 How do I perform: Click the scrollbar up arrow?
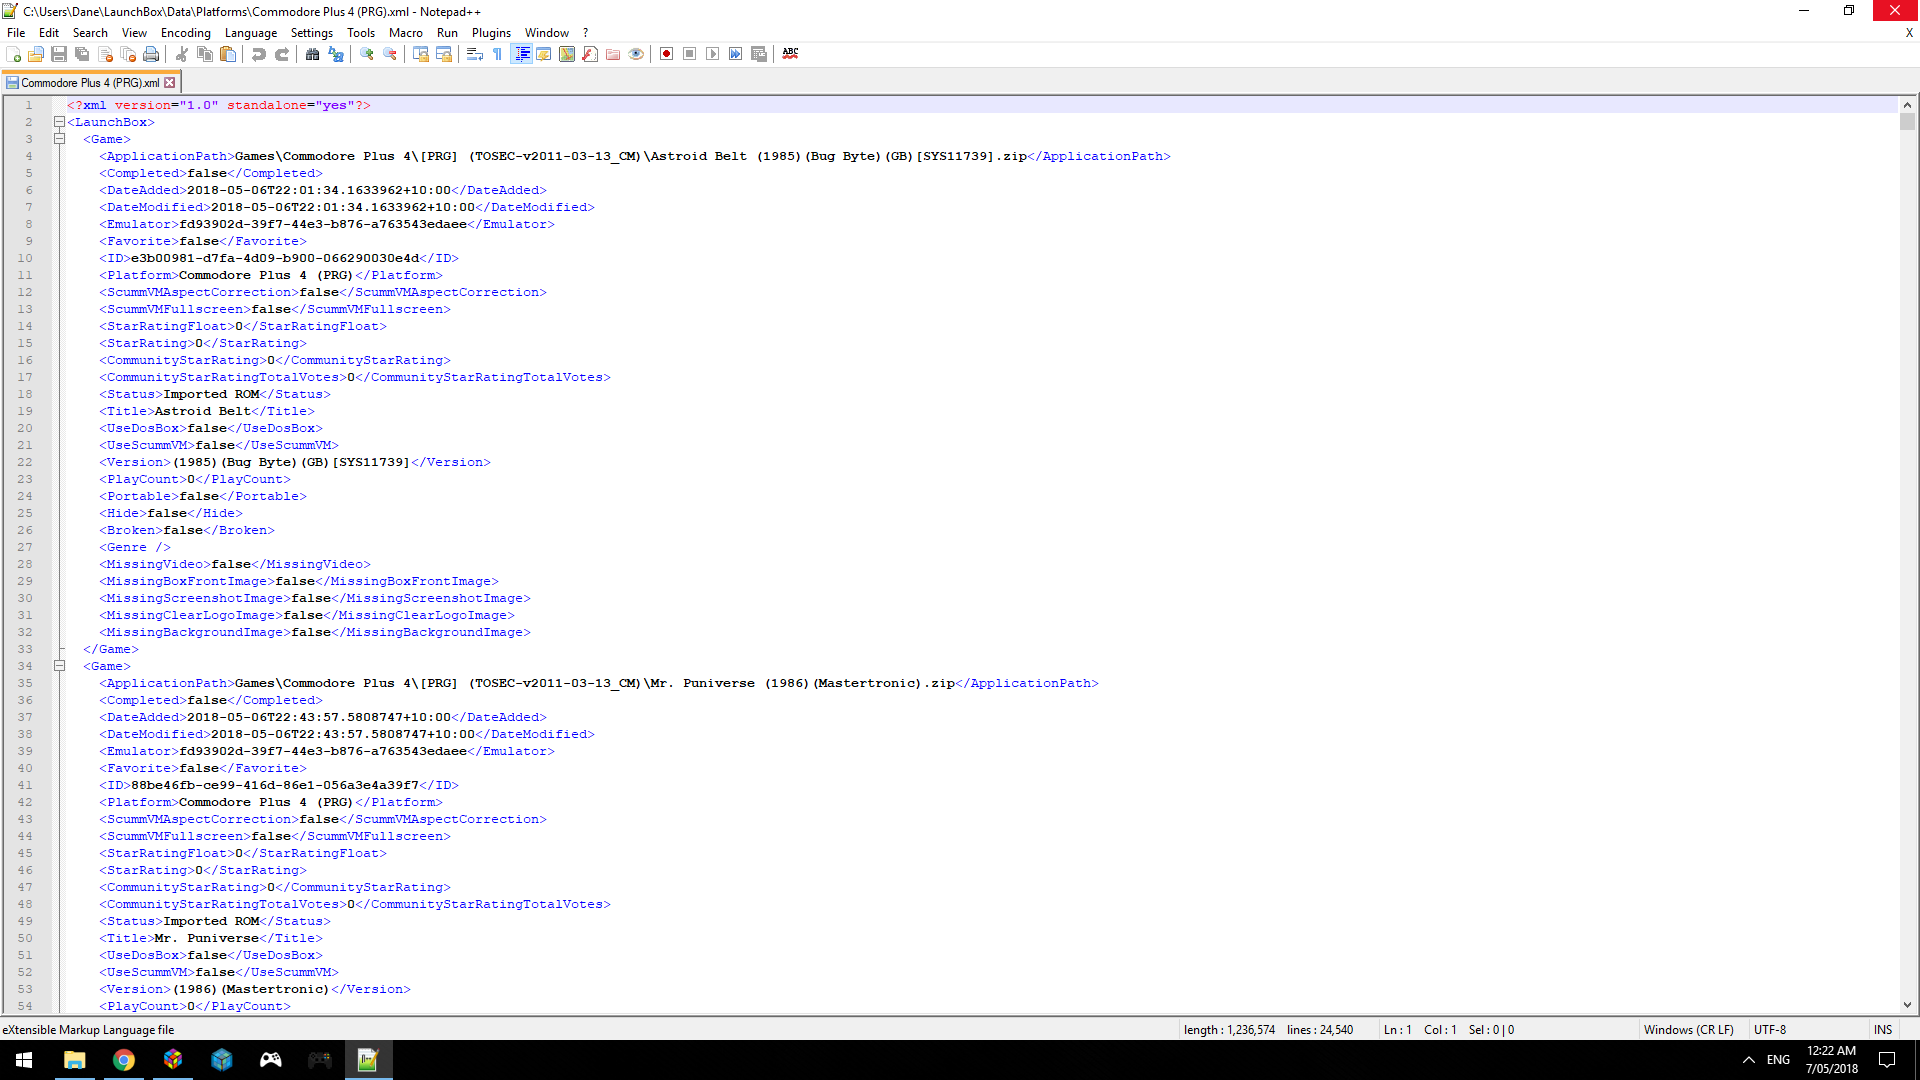point(1907,104)
